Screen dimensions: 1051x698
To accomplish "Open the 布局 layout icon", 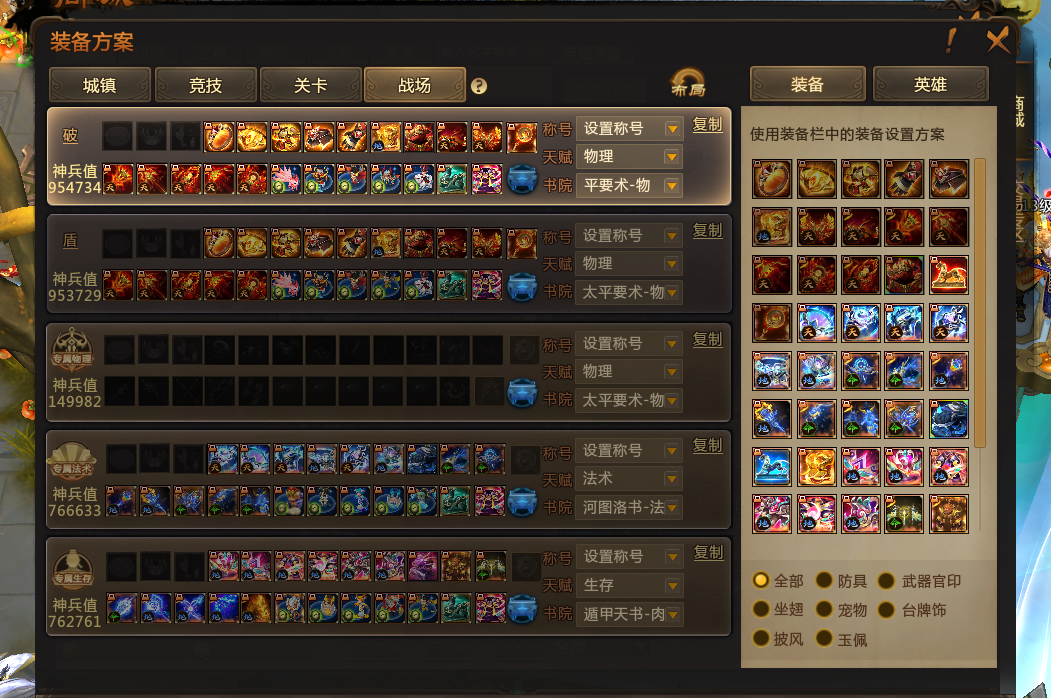I will coord(688,83).
